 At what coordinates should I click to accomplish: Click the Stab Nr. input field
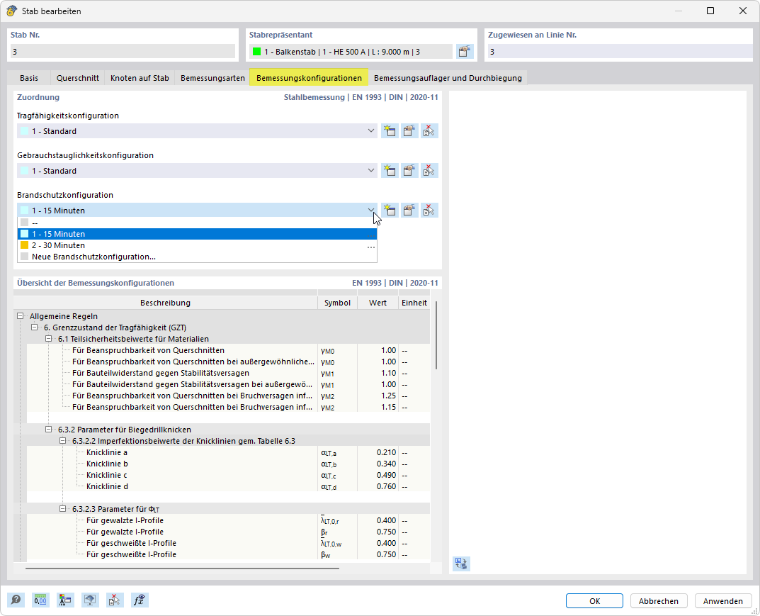click(123, 51)
